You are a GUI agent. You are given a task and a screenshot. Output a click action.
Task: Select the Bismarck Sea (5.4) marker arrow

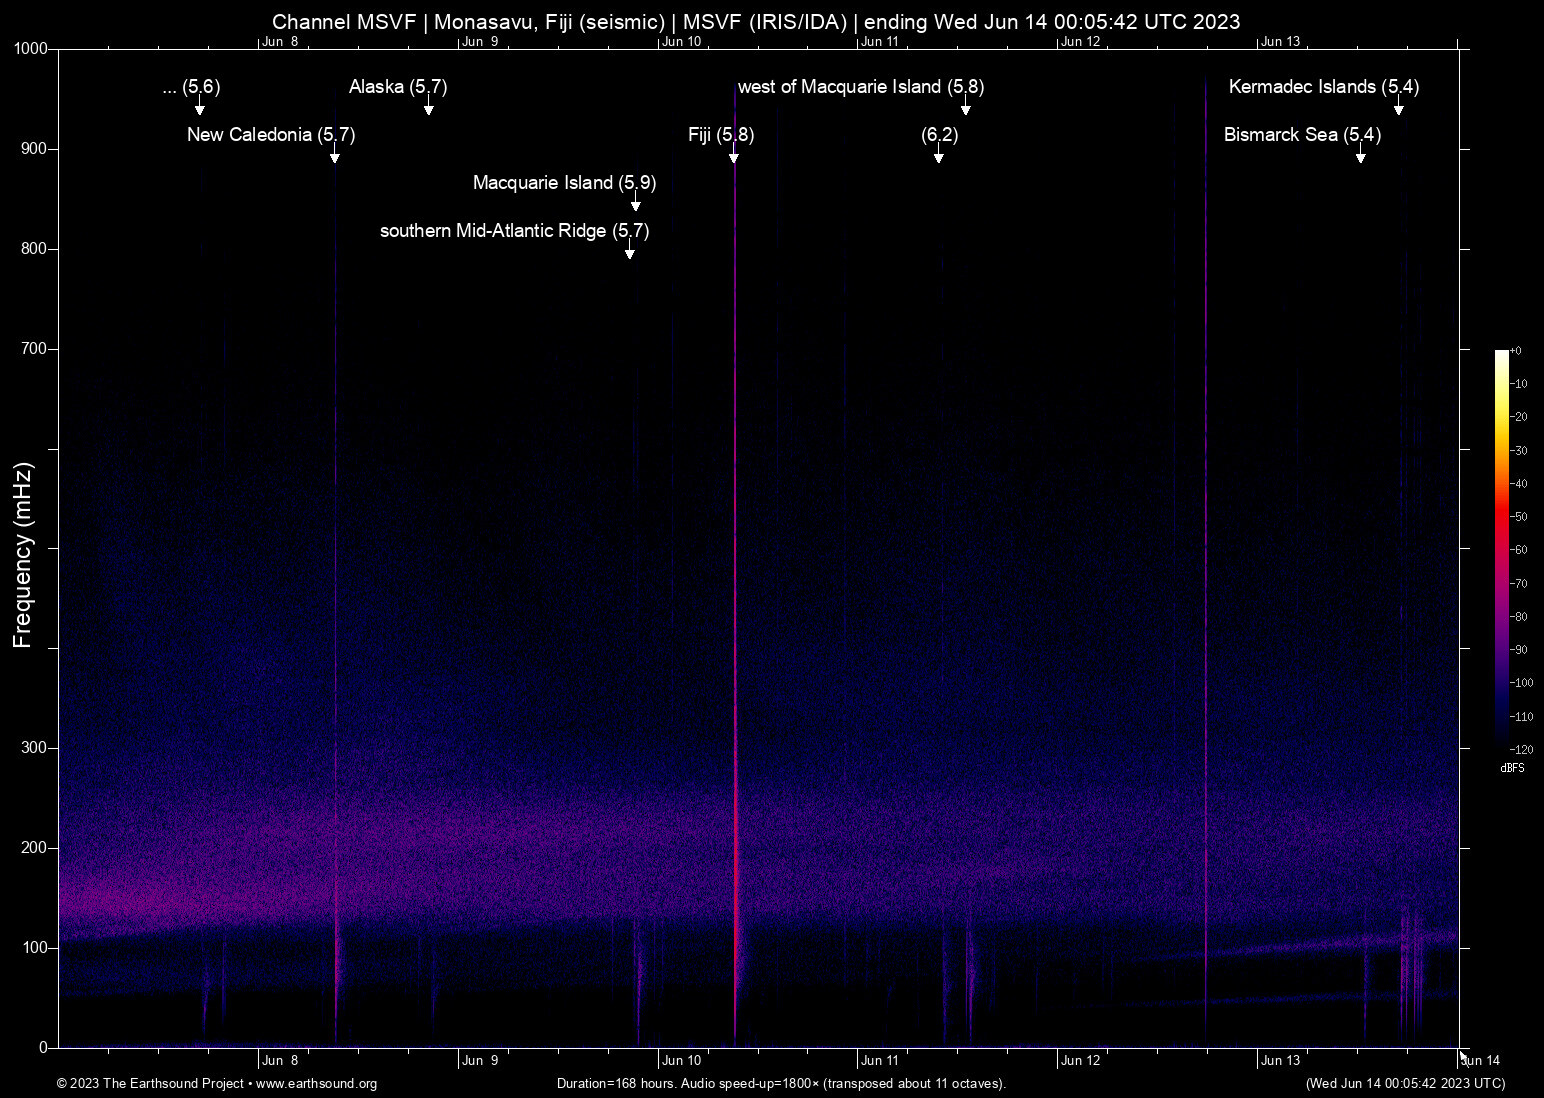pyautogui.click(x=1360, y=156)
